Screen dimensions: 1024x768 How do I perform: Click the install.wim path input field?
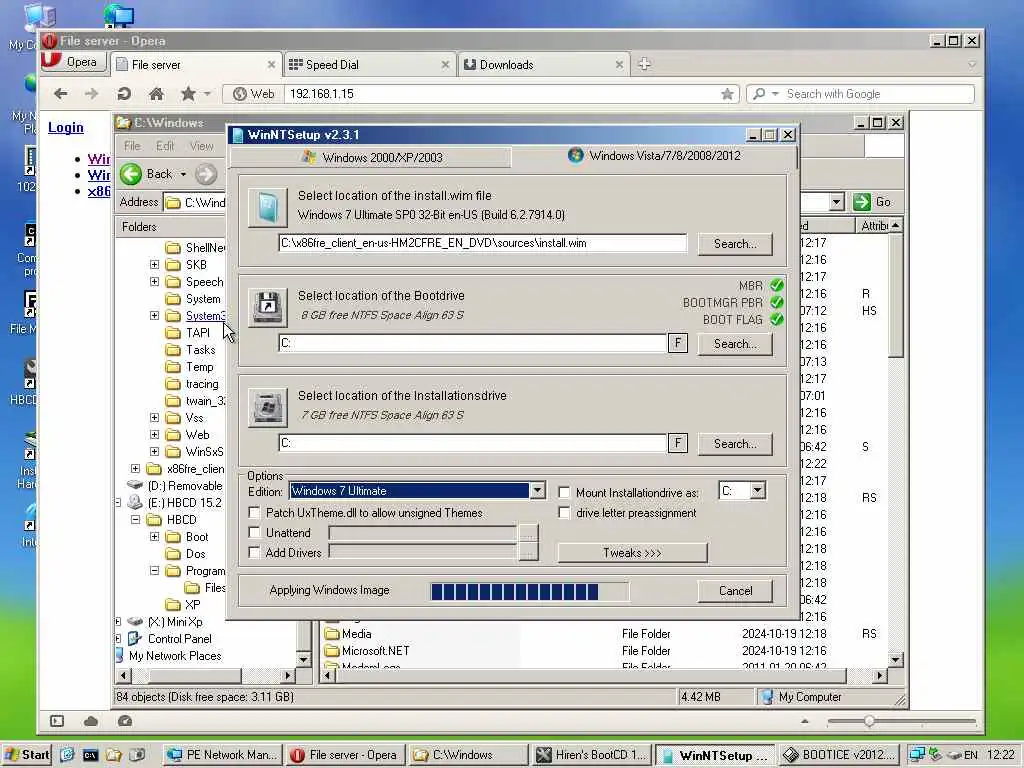pyautogui.click(x=483, y=243)
